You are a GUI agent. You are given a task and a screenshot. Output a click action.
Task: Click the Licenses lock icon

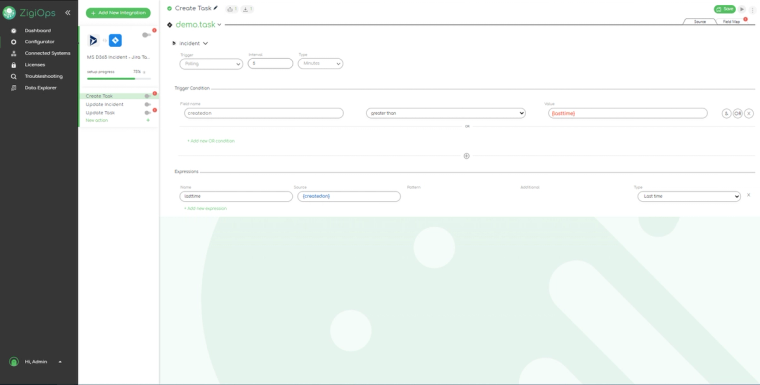click(x=14, y=65)
